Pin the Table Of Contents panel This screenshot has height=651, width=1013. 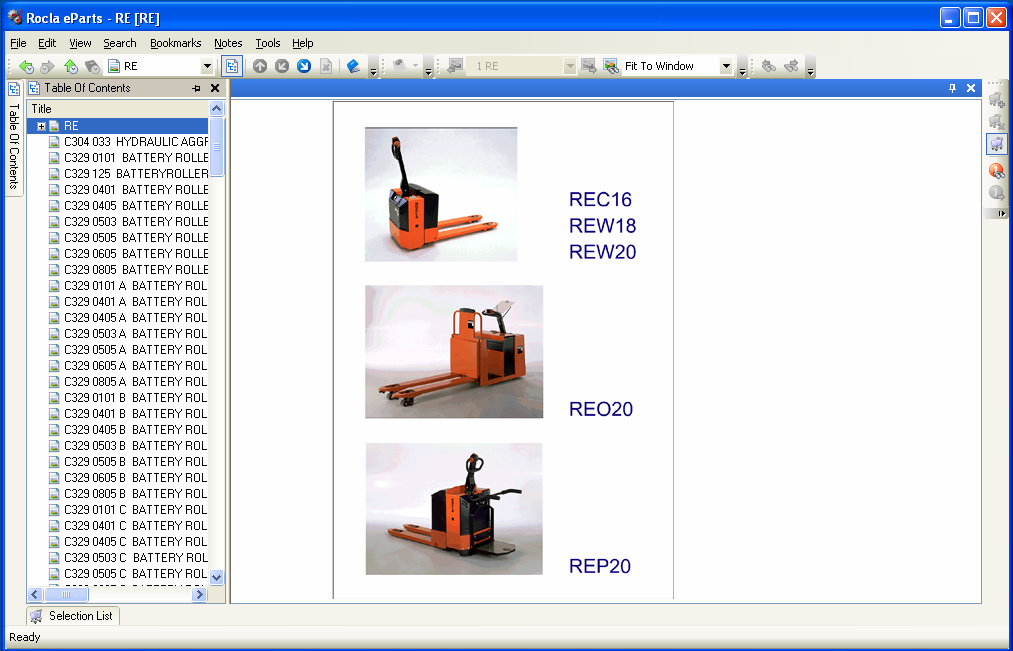tap(196, 88)
